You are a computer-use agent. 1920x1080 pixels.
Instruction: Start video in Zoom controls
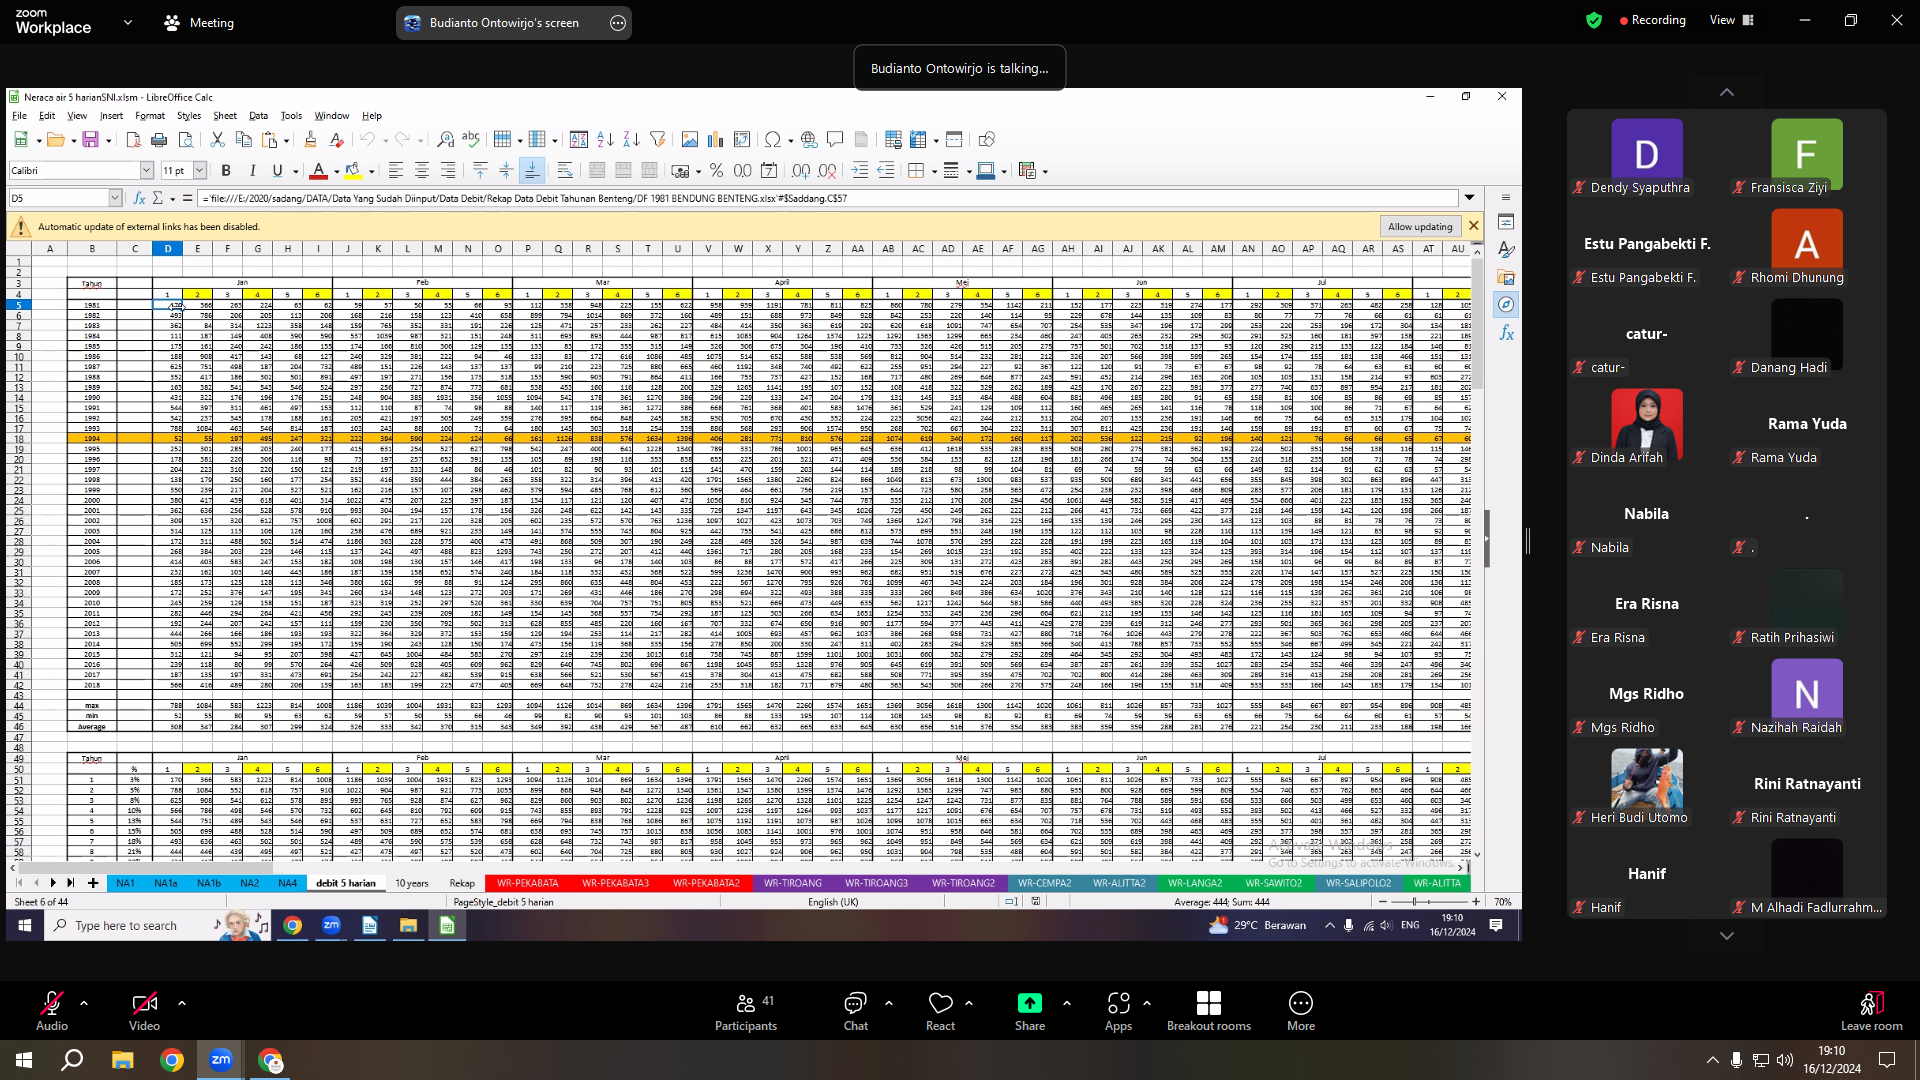(x=144, y=1010)
